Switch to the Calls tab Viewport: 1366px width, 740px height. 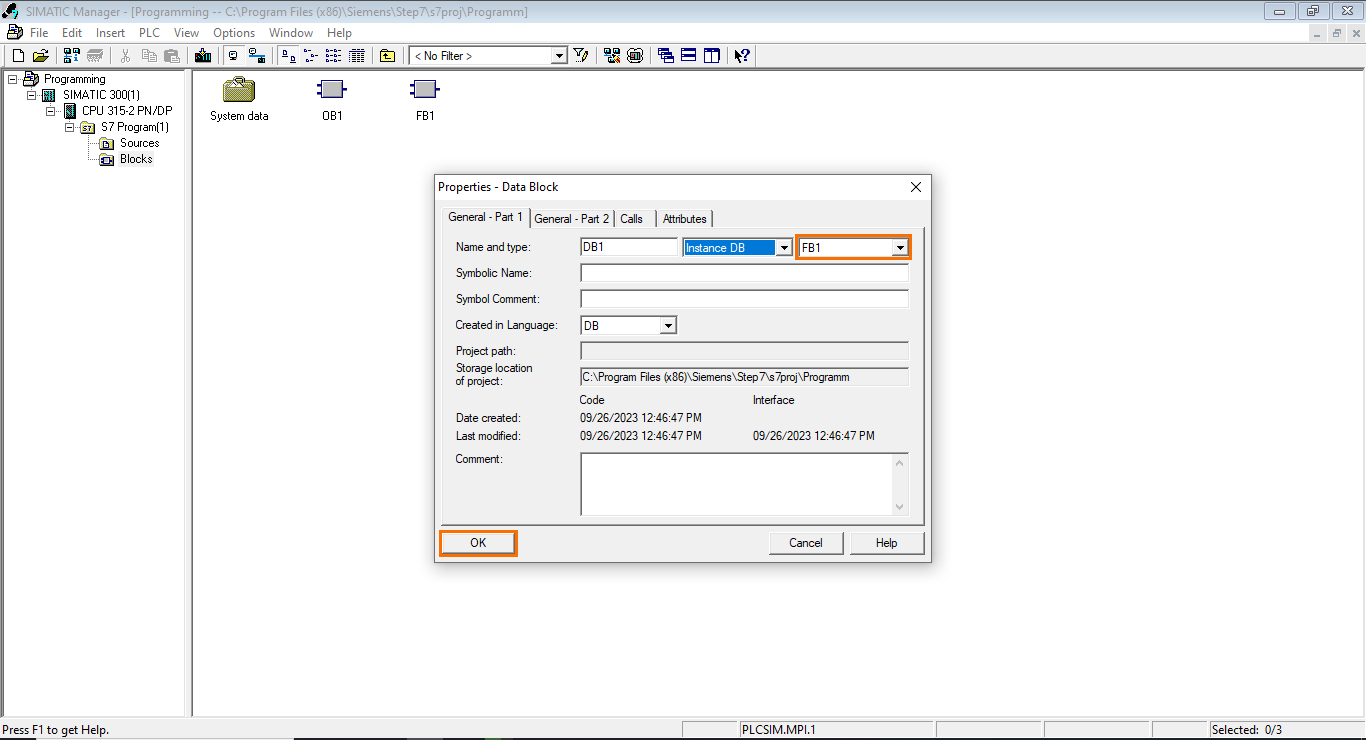[x=632, y=218]
